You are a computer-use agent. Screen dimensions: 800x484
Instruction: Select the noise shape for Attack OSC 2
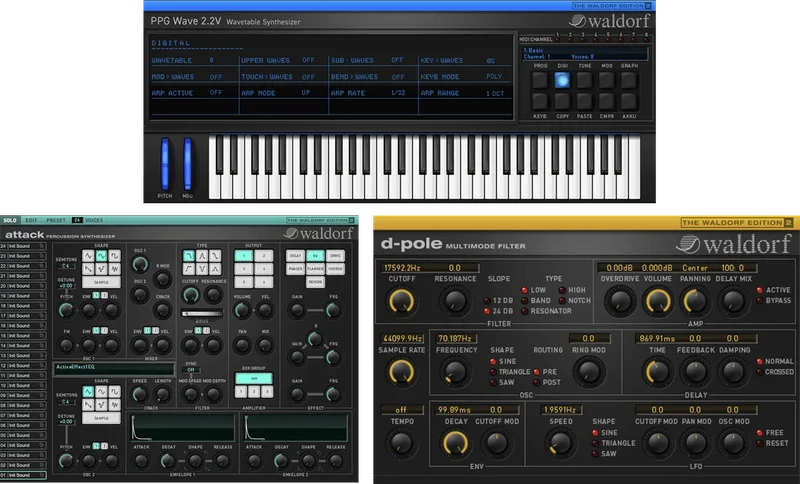point(115,404)
